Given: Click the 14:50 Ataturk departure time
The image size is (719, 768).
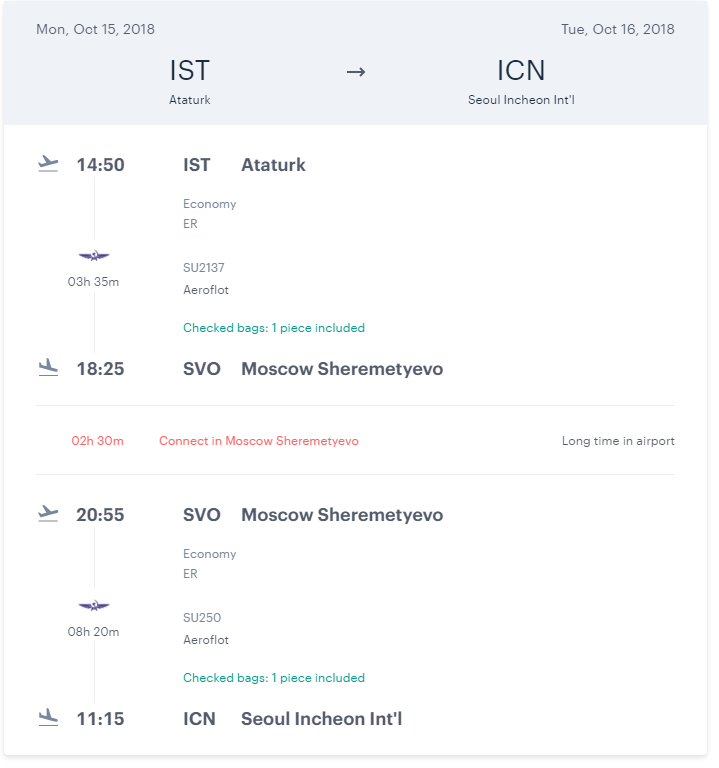Looking at the screenshot, I should point(100,165).
